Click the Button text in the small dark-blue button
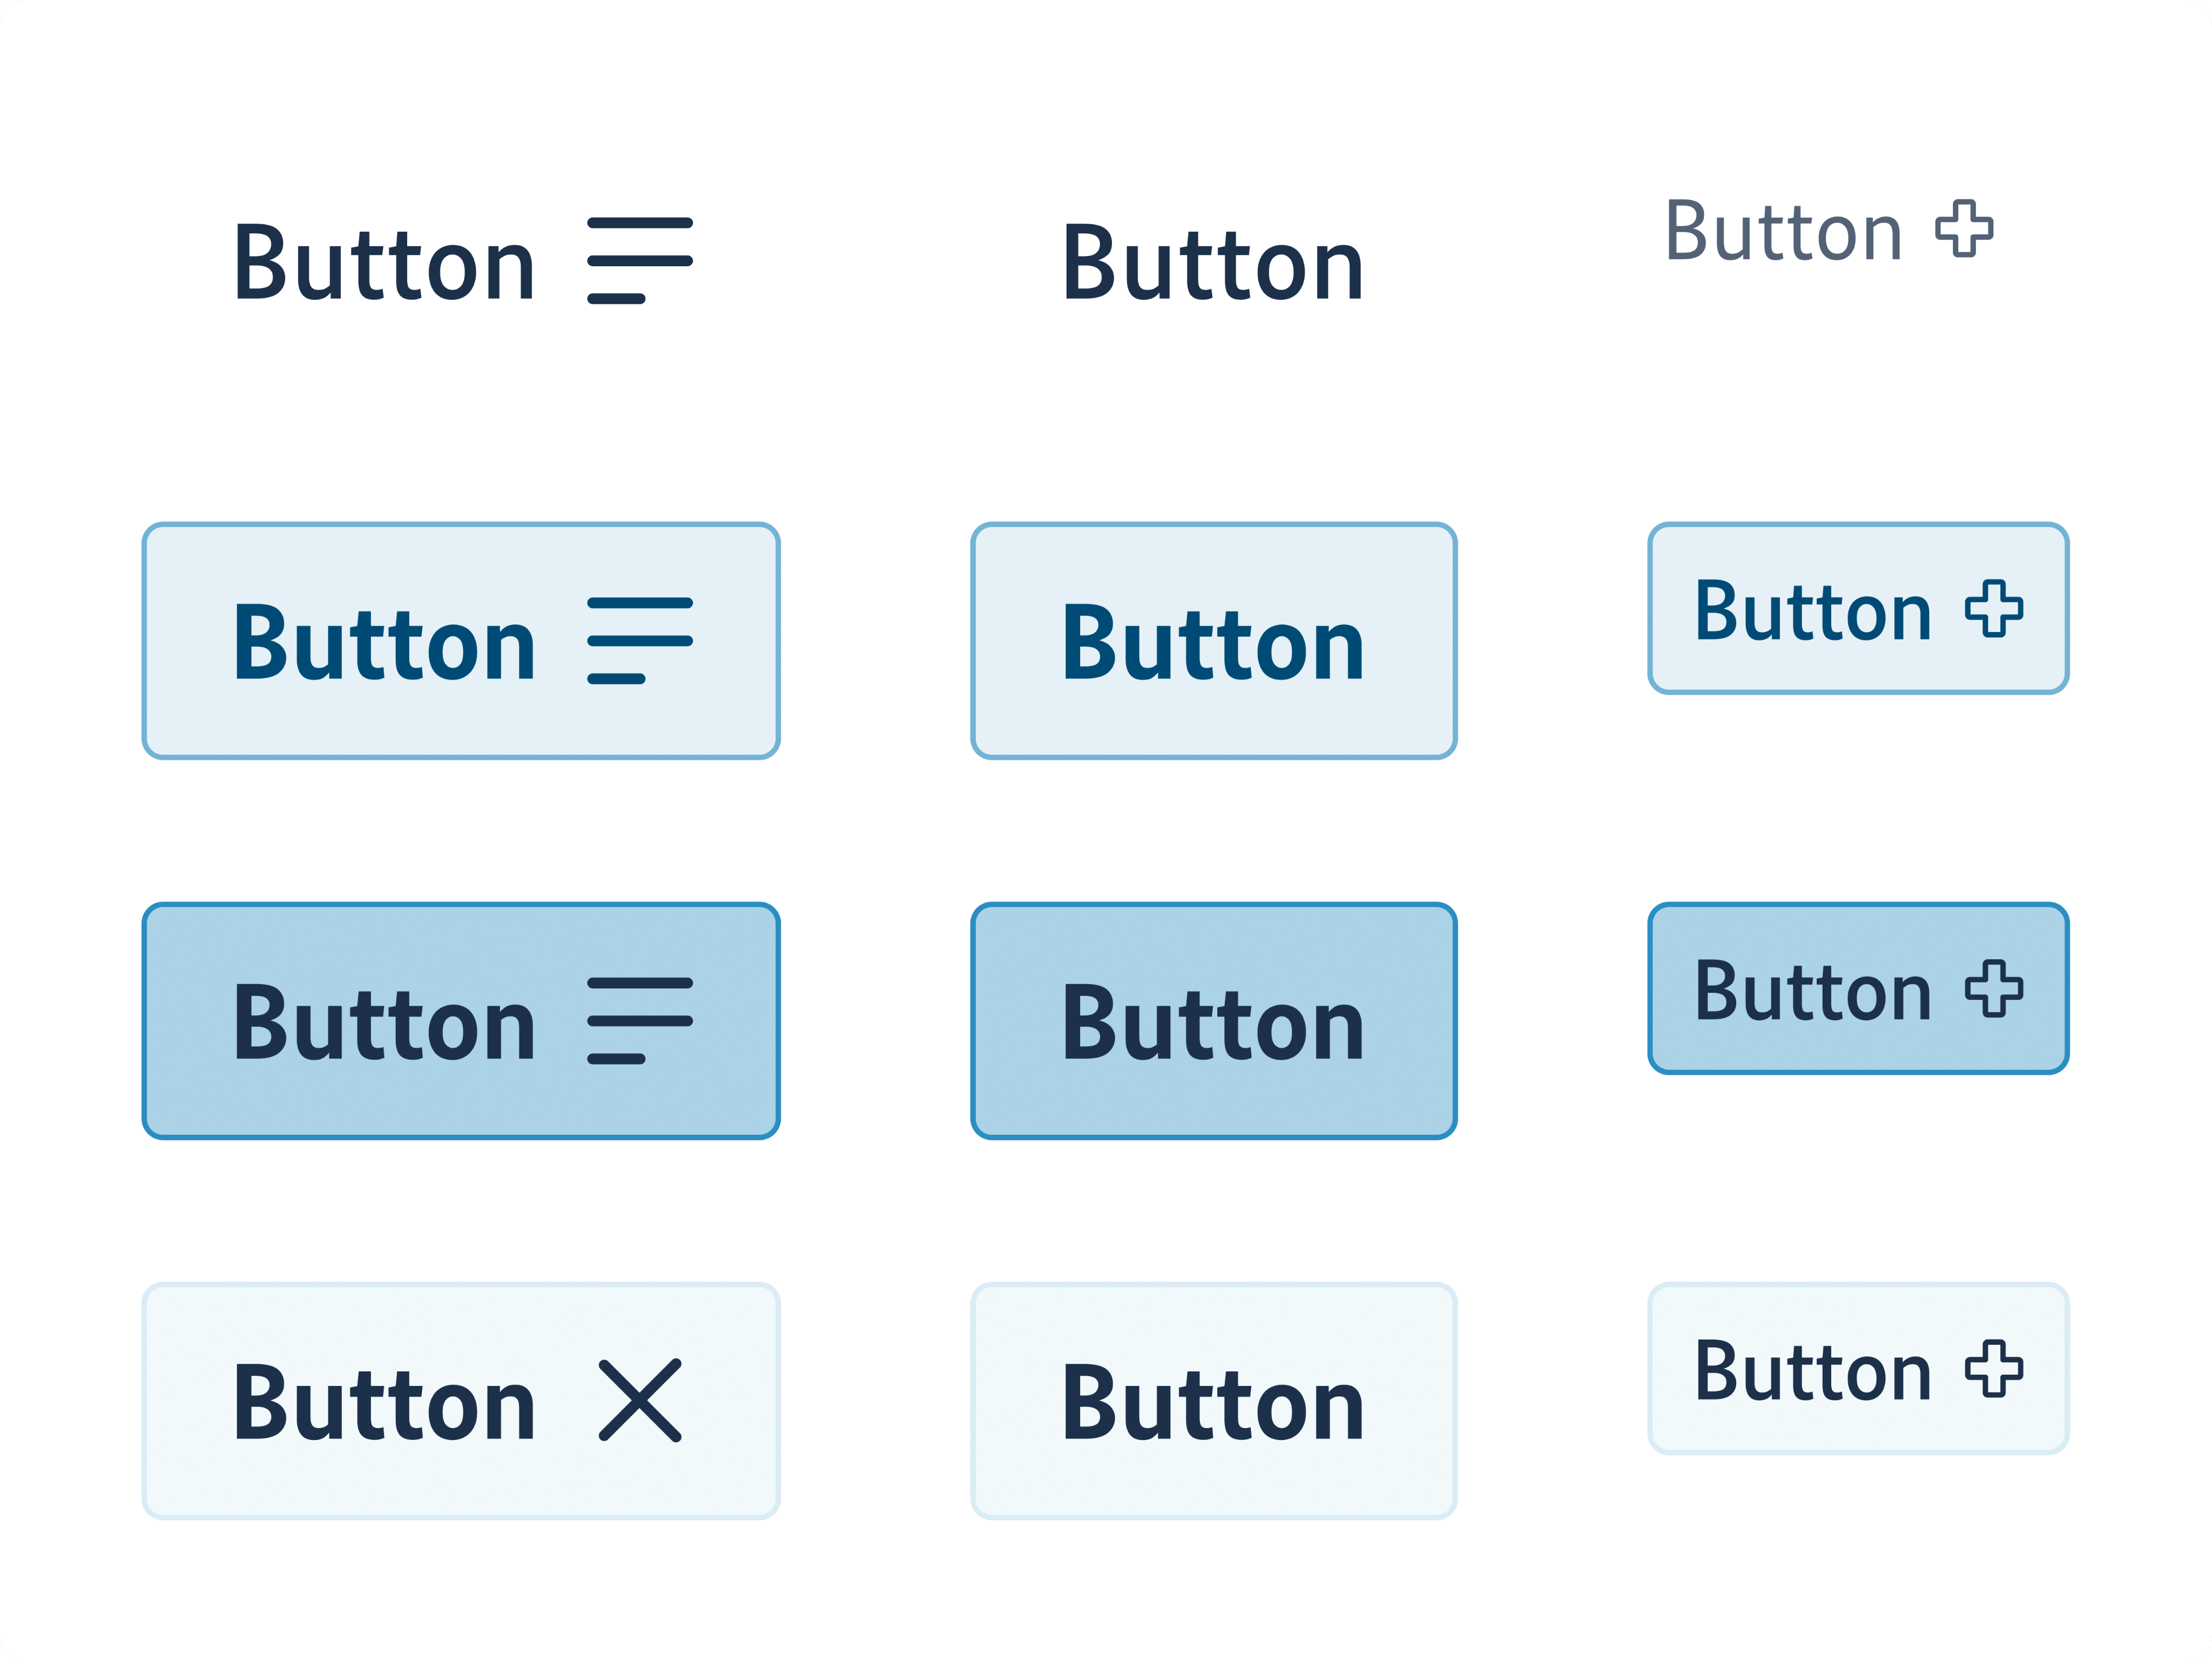 [1813, 991]
